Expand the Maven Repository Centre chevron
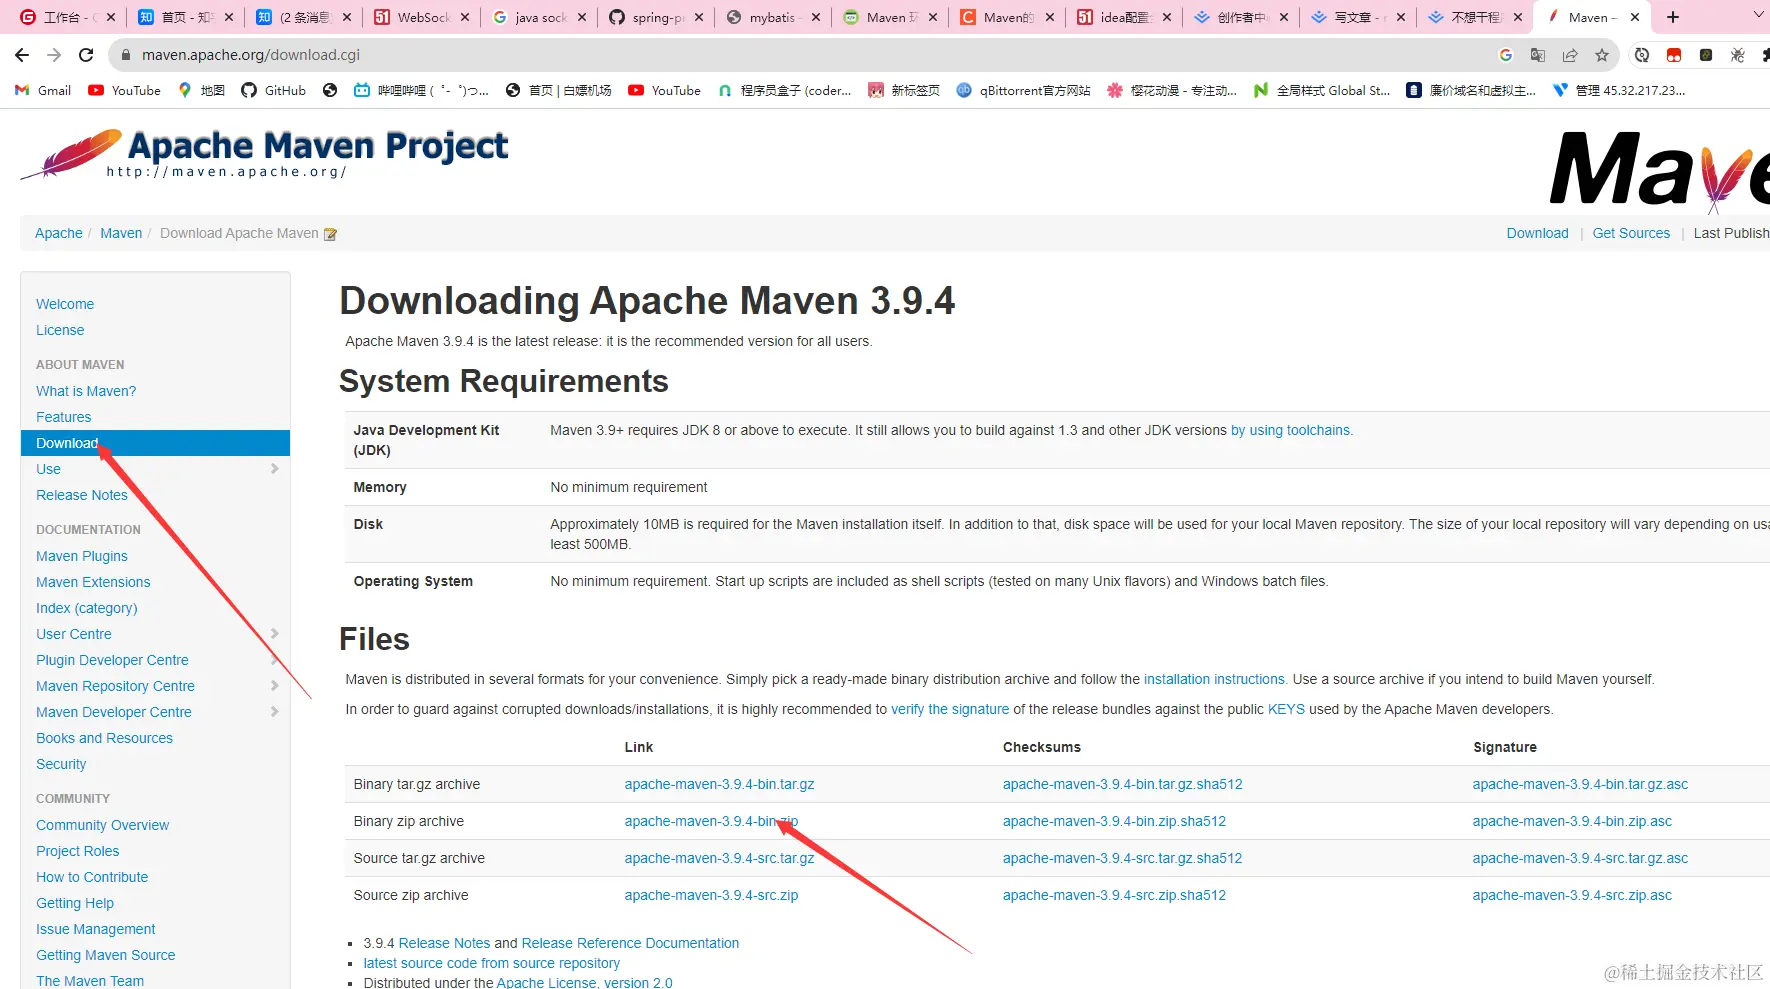The image size is (1770, 989). click(x=274, y=686)
